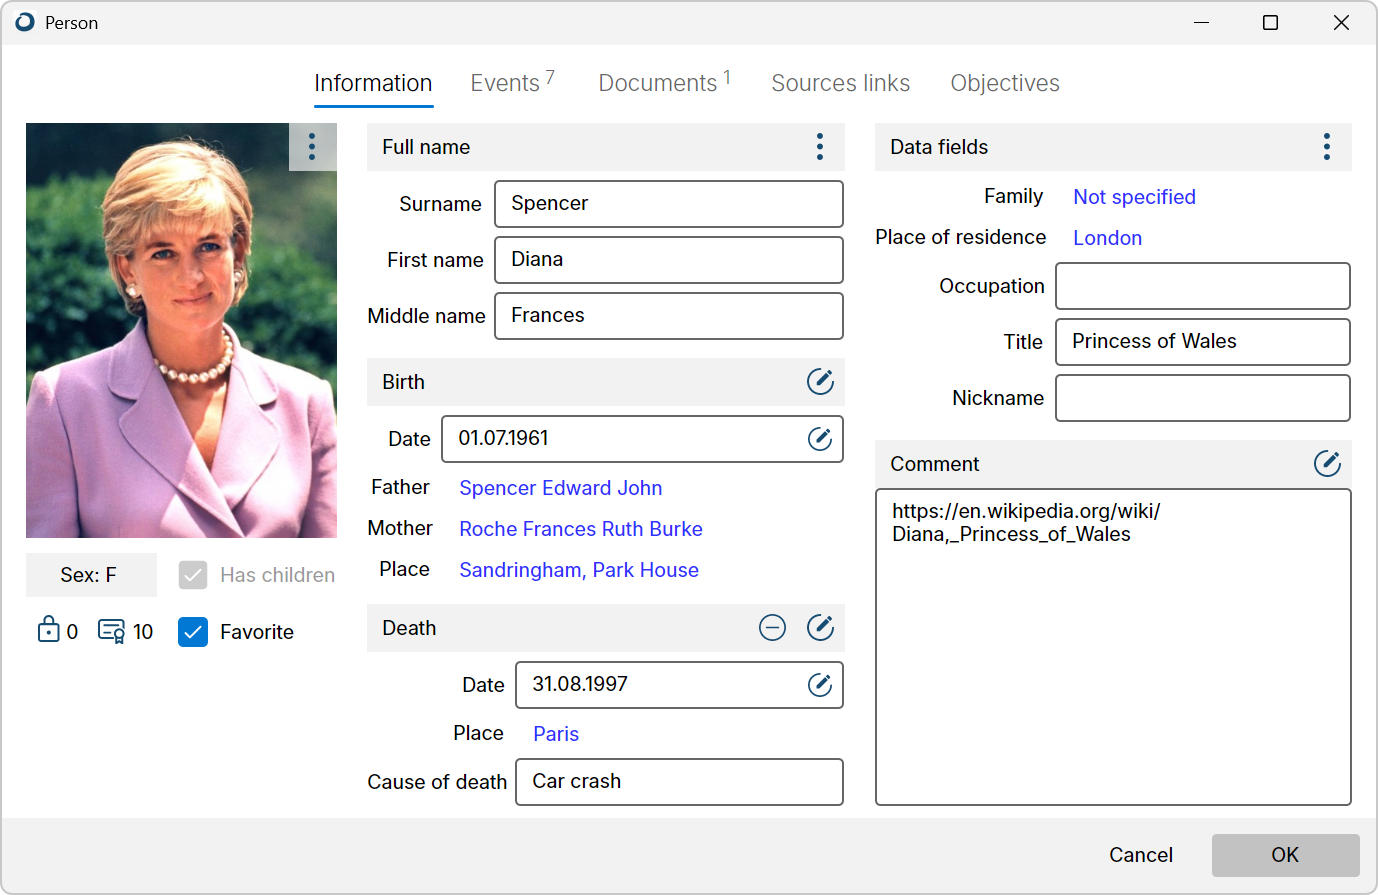
Task: Open the London place of residence link
Action: [1107, 237]
